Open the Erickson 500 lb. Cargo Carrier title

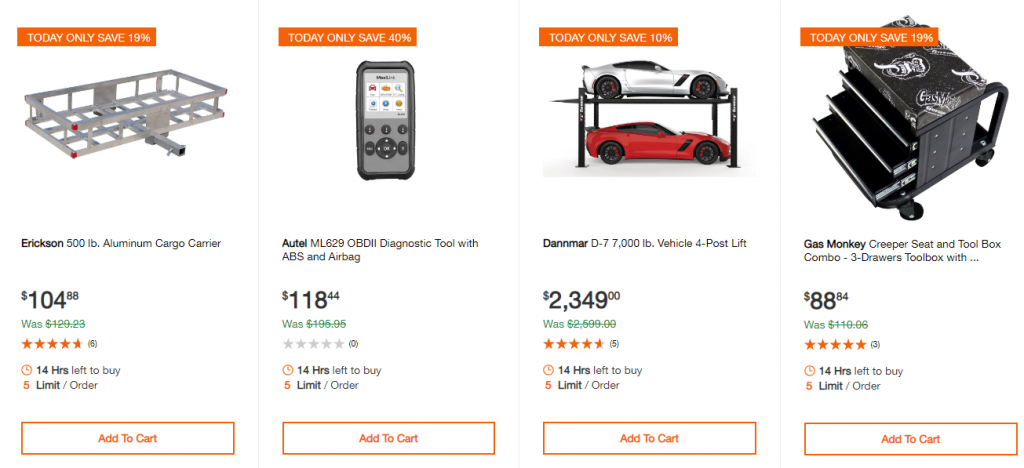point(121,243)
